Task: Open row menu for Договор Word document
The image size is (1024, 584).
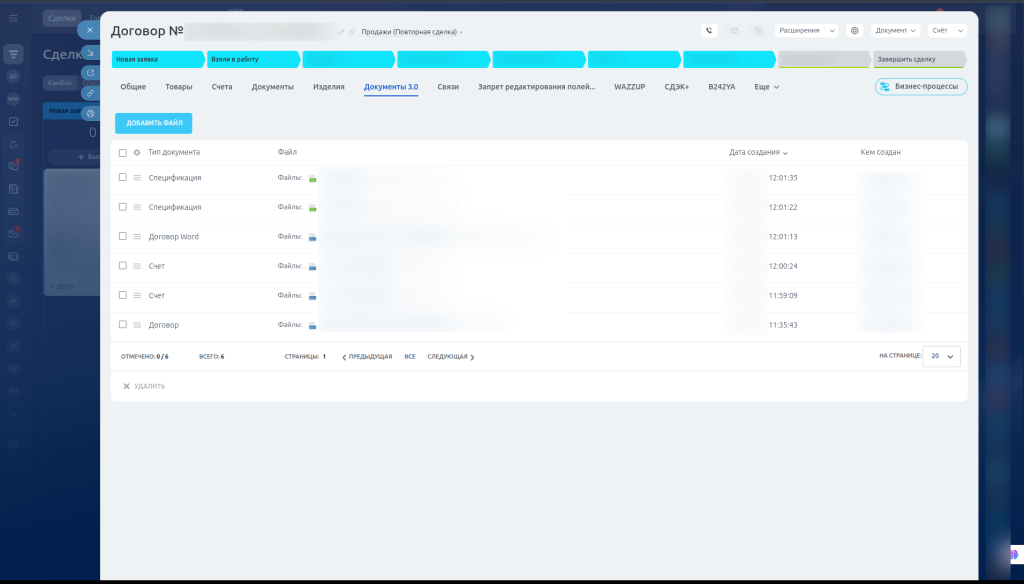Action: pyautogui.click(x=137, y=237)
